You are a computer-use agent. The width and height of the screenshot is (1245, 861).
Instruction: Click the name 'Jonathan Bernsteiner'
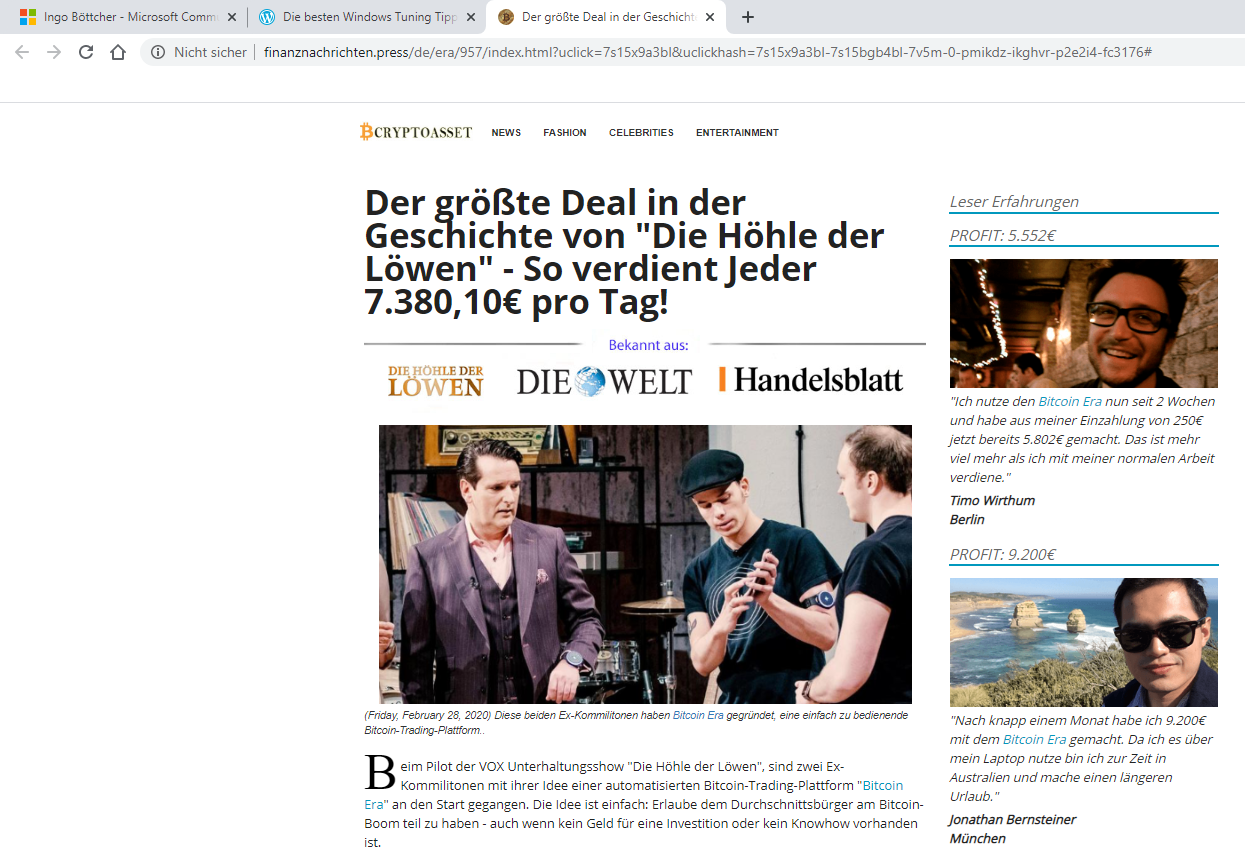click(1013, 820)
